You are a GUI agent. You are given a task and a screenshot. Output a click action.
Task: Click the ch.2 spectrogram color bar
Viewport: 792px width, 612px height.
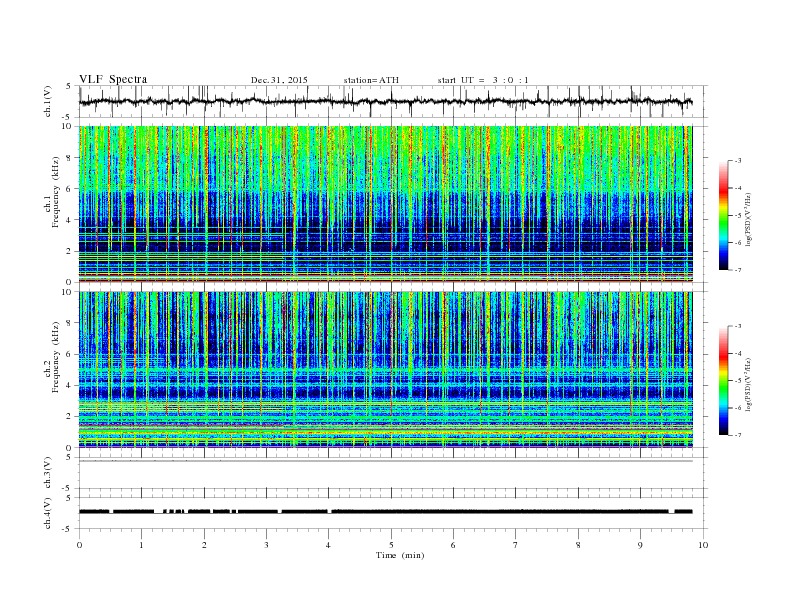(724, 380)
